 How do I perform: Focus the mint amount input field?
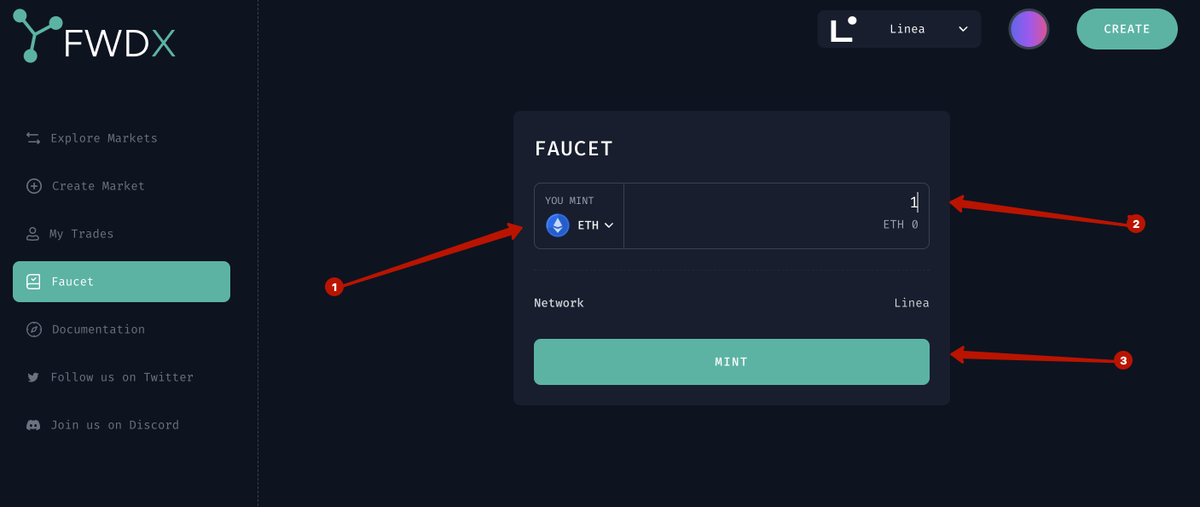click(775, 203)
